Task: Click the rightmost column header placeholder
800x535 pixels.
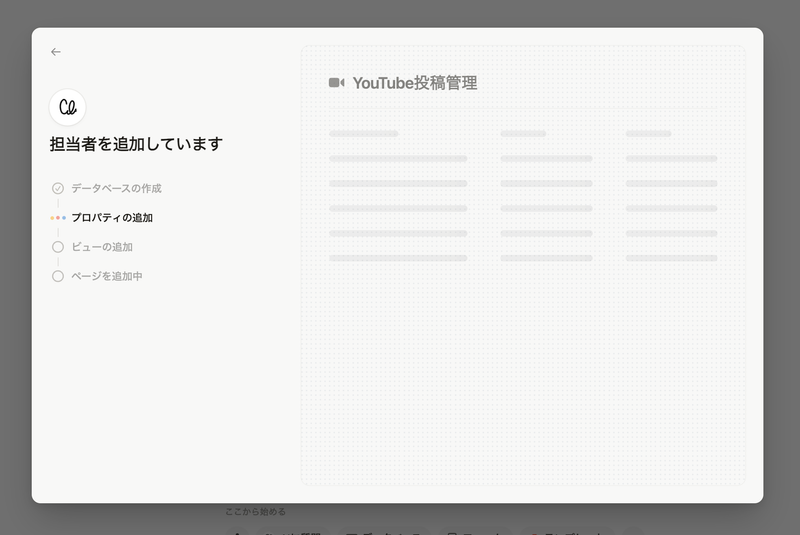Action: click(648, 133)
